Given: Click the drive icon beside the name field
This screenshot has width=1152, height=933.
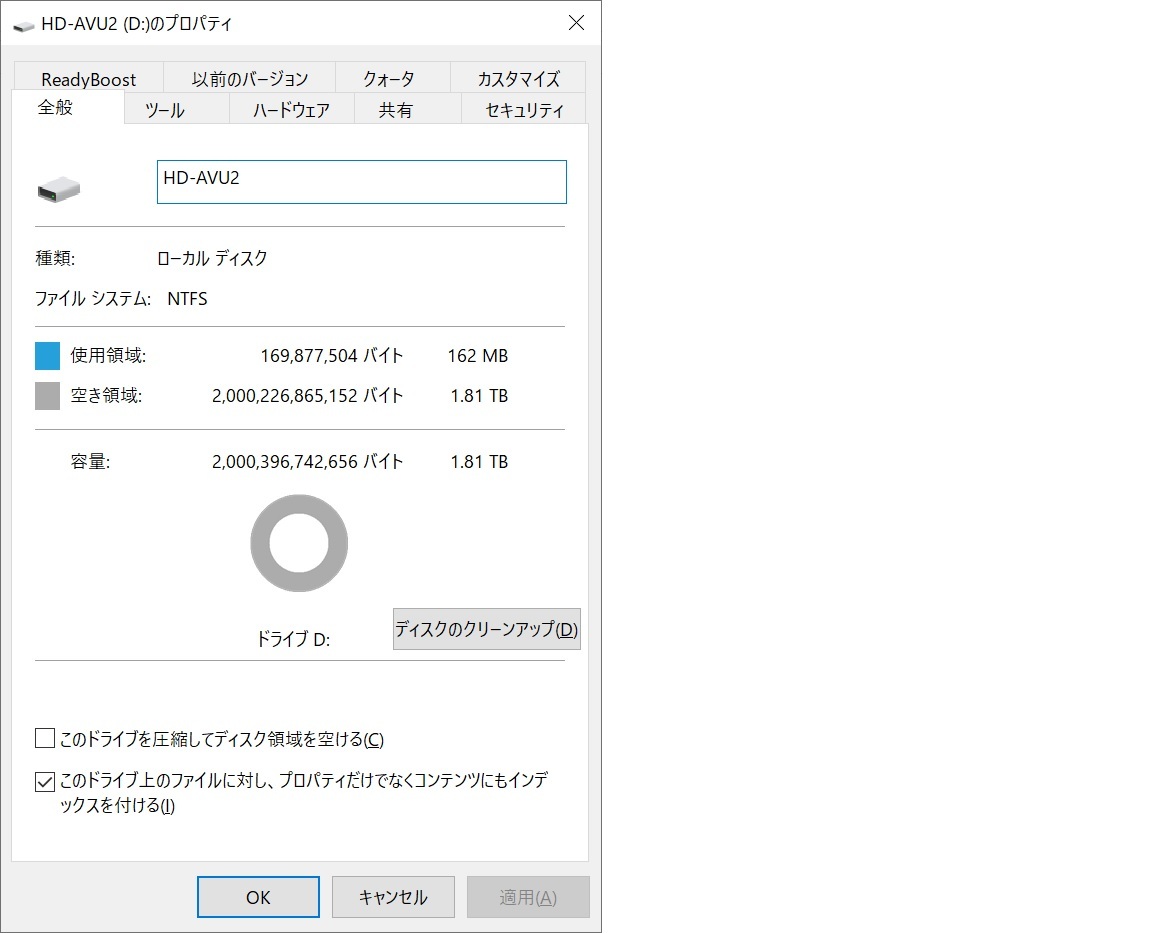Looking at the screenshot, I should (x=59, y=188).
